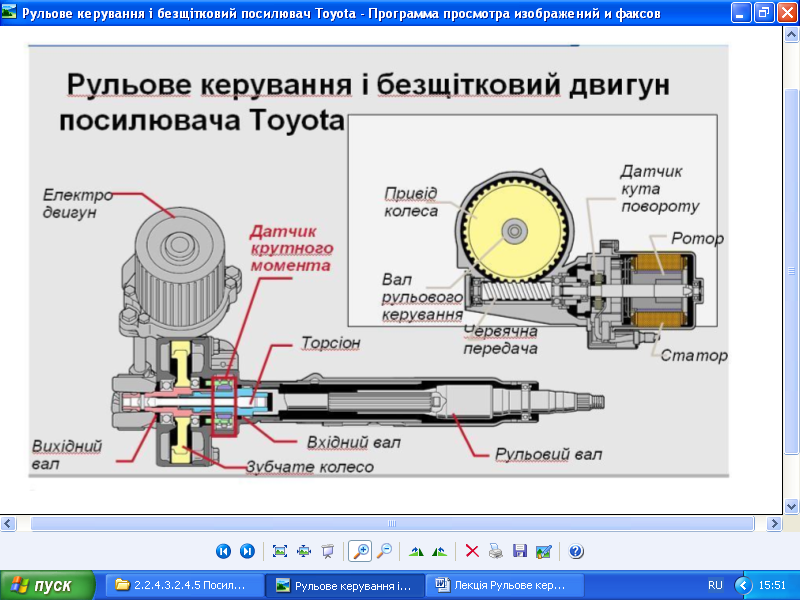
Task: Click the horizontal scrollbar thumb
Action: coord(392,523)
